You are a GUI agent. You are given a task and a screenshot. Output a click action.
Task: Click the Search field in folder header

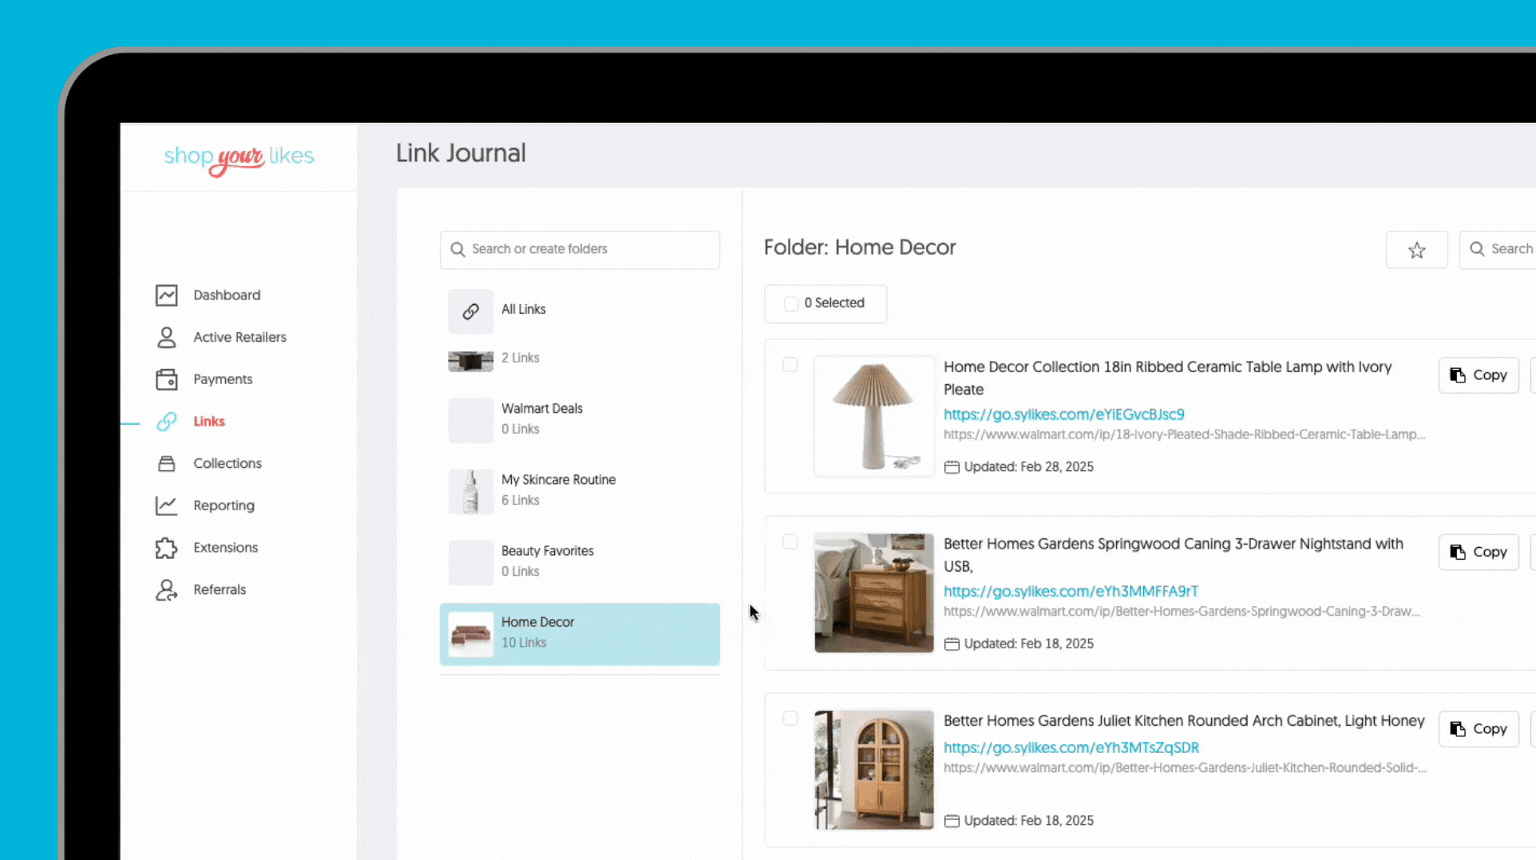(1498, 249)
